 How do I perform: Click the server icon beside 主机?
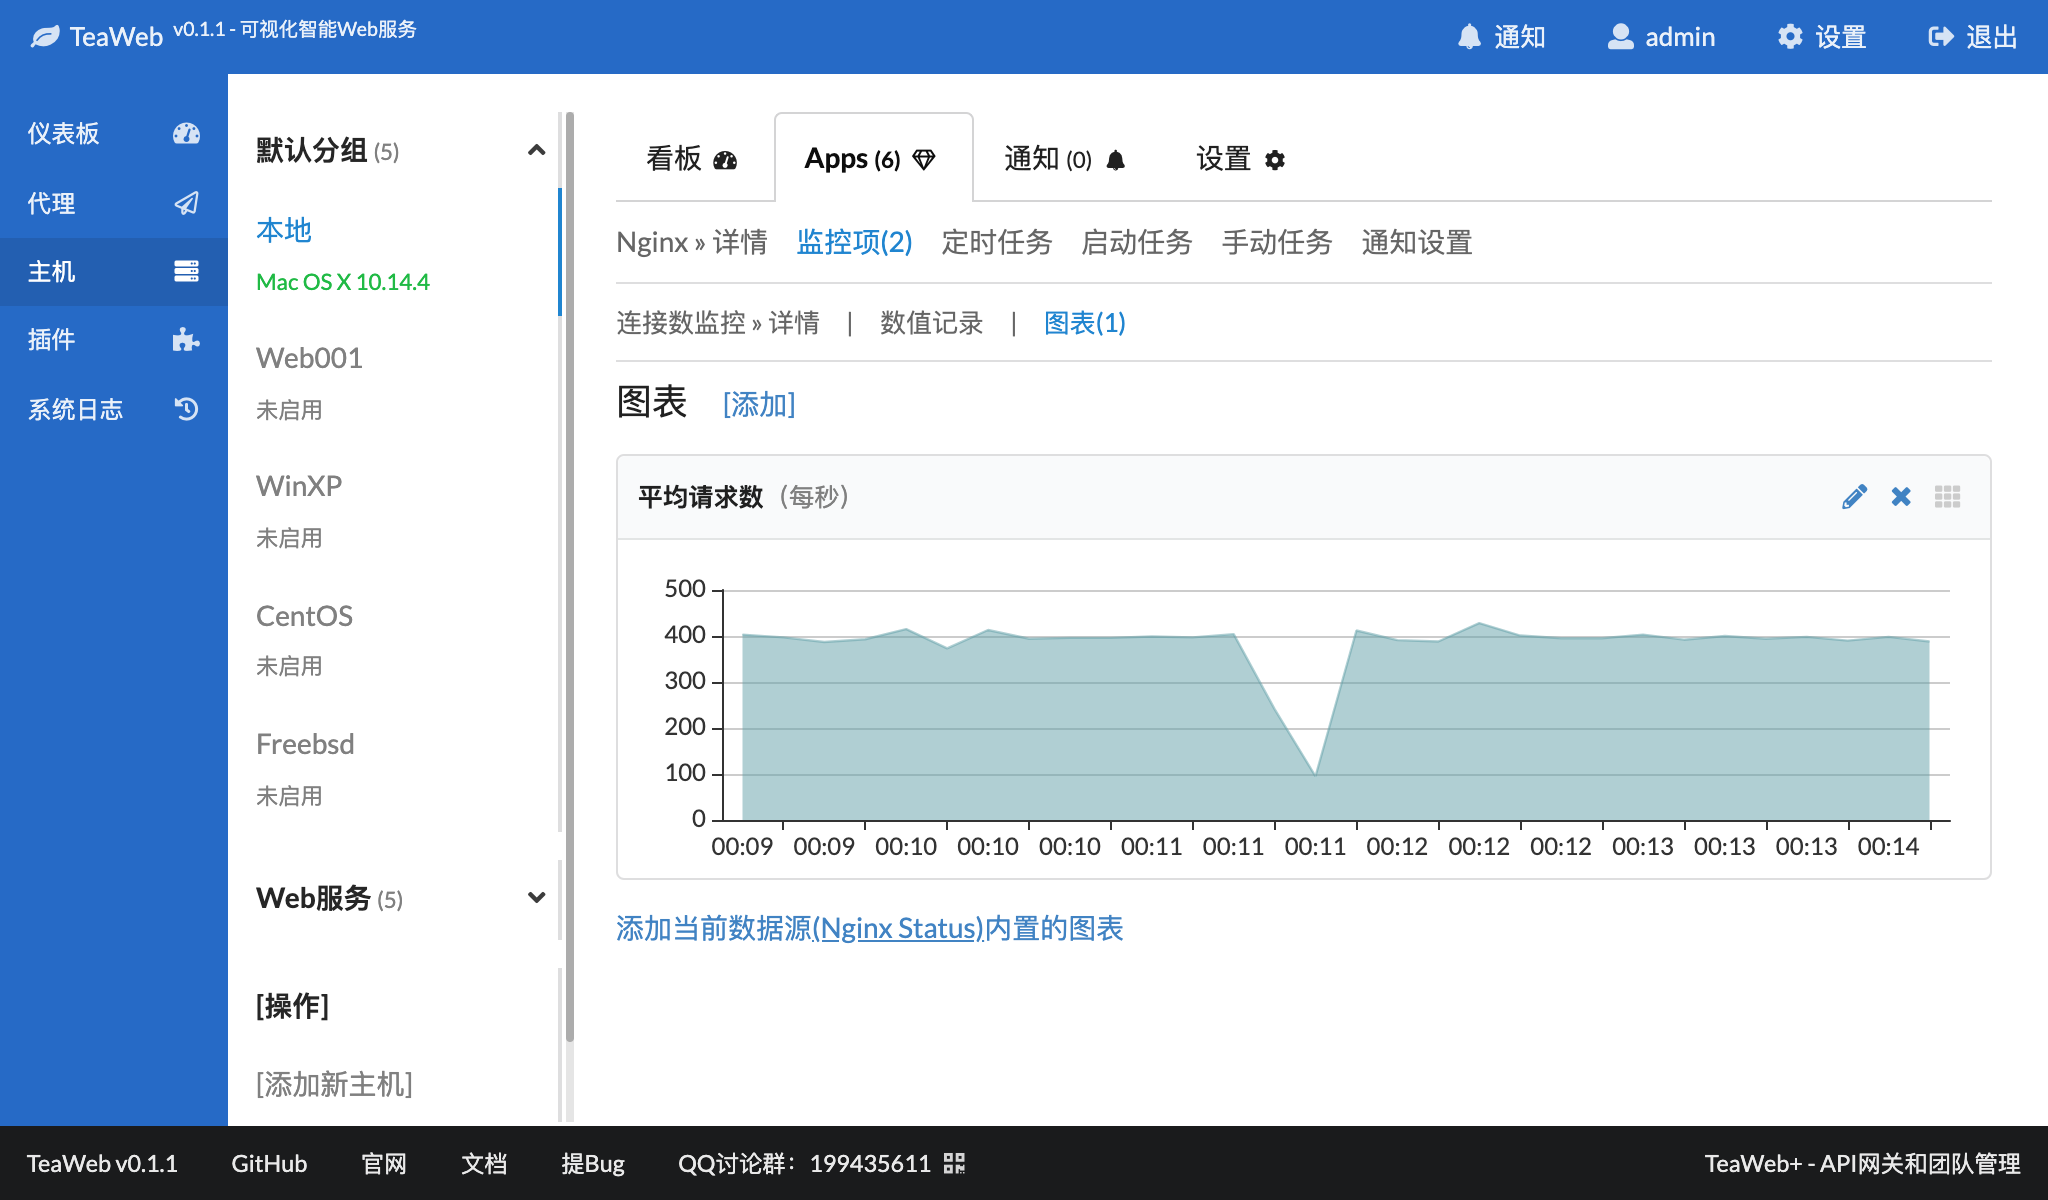(186, 271)
